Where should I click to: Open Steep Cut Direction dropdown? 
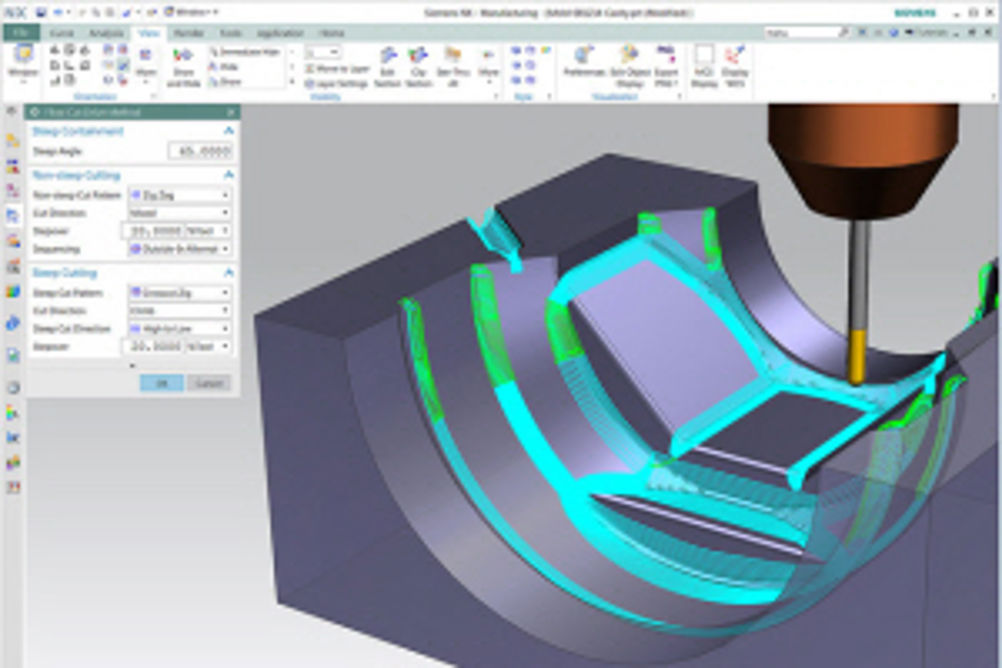(180, 329)
